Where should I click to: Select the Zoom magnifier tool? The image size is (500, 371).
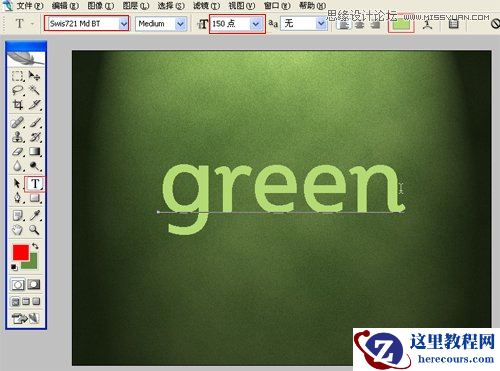pyautogui.click(x=34, y=230)
